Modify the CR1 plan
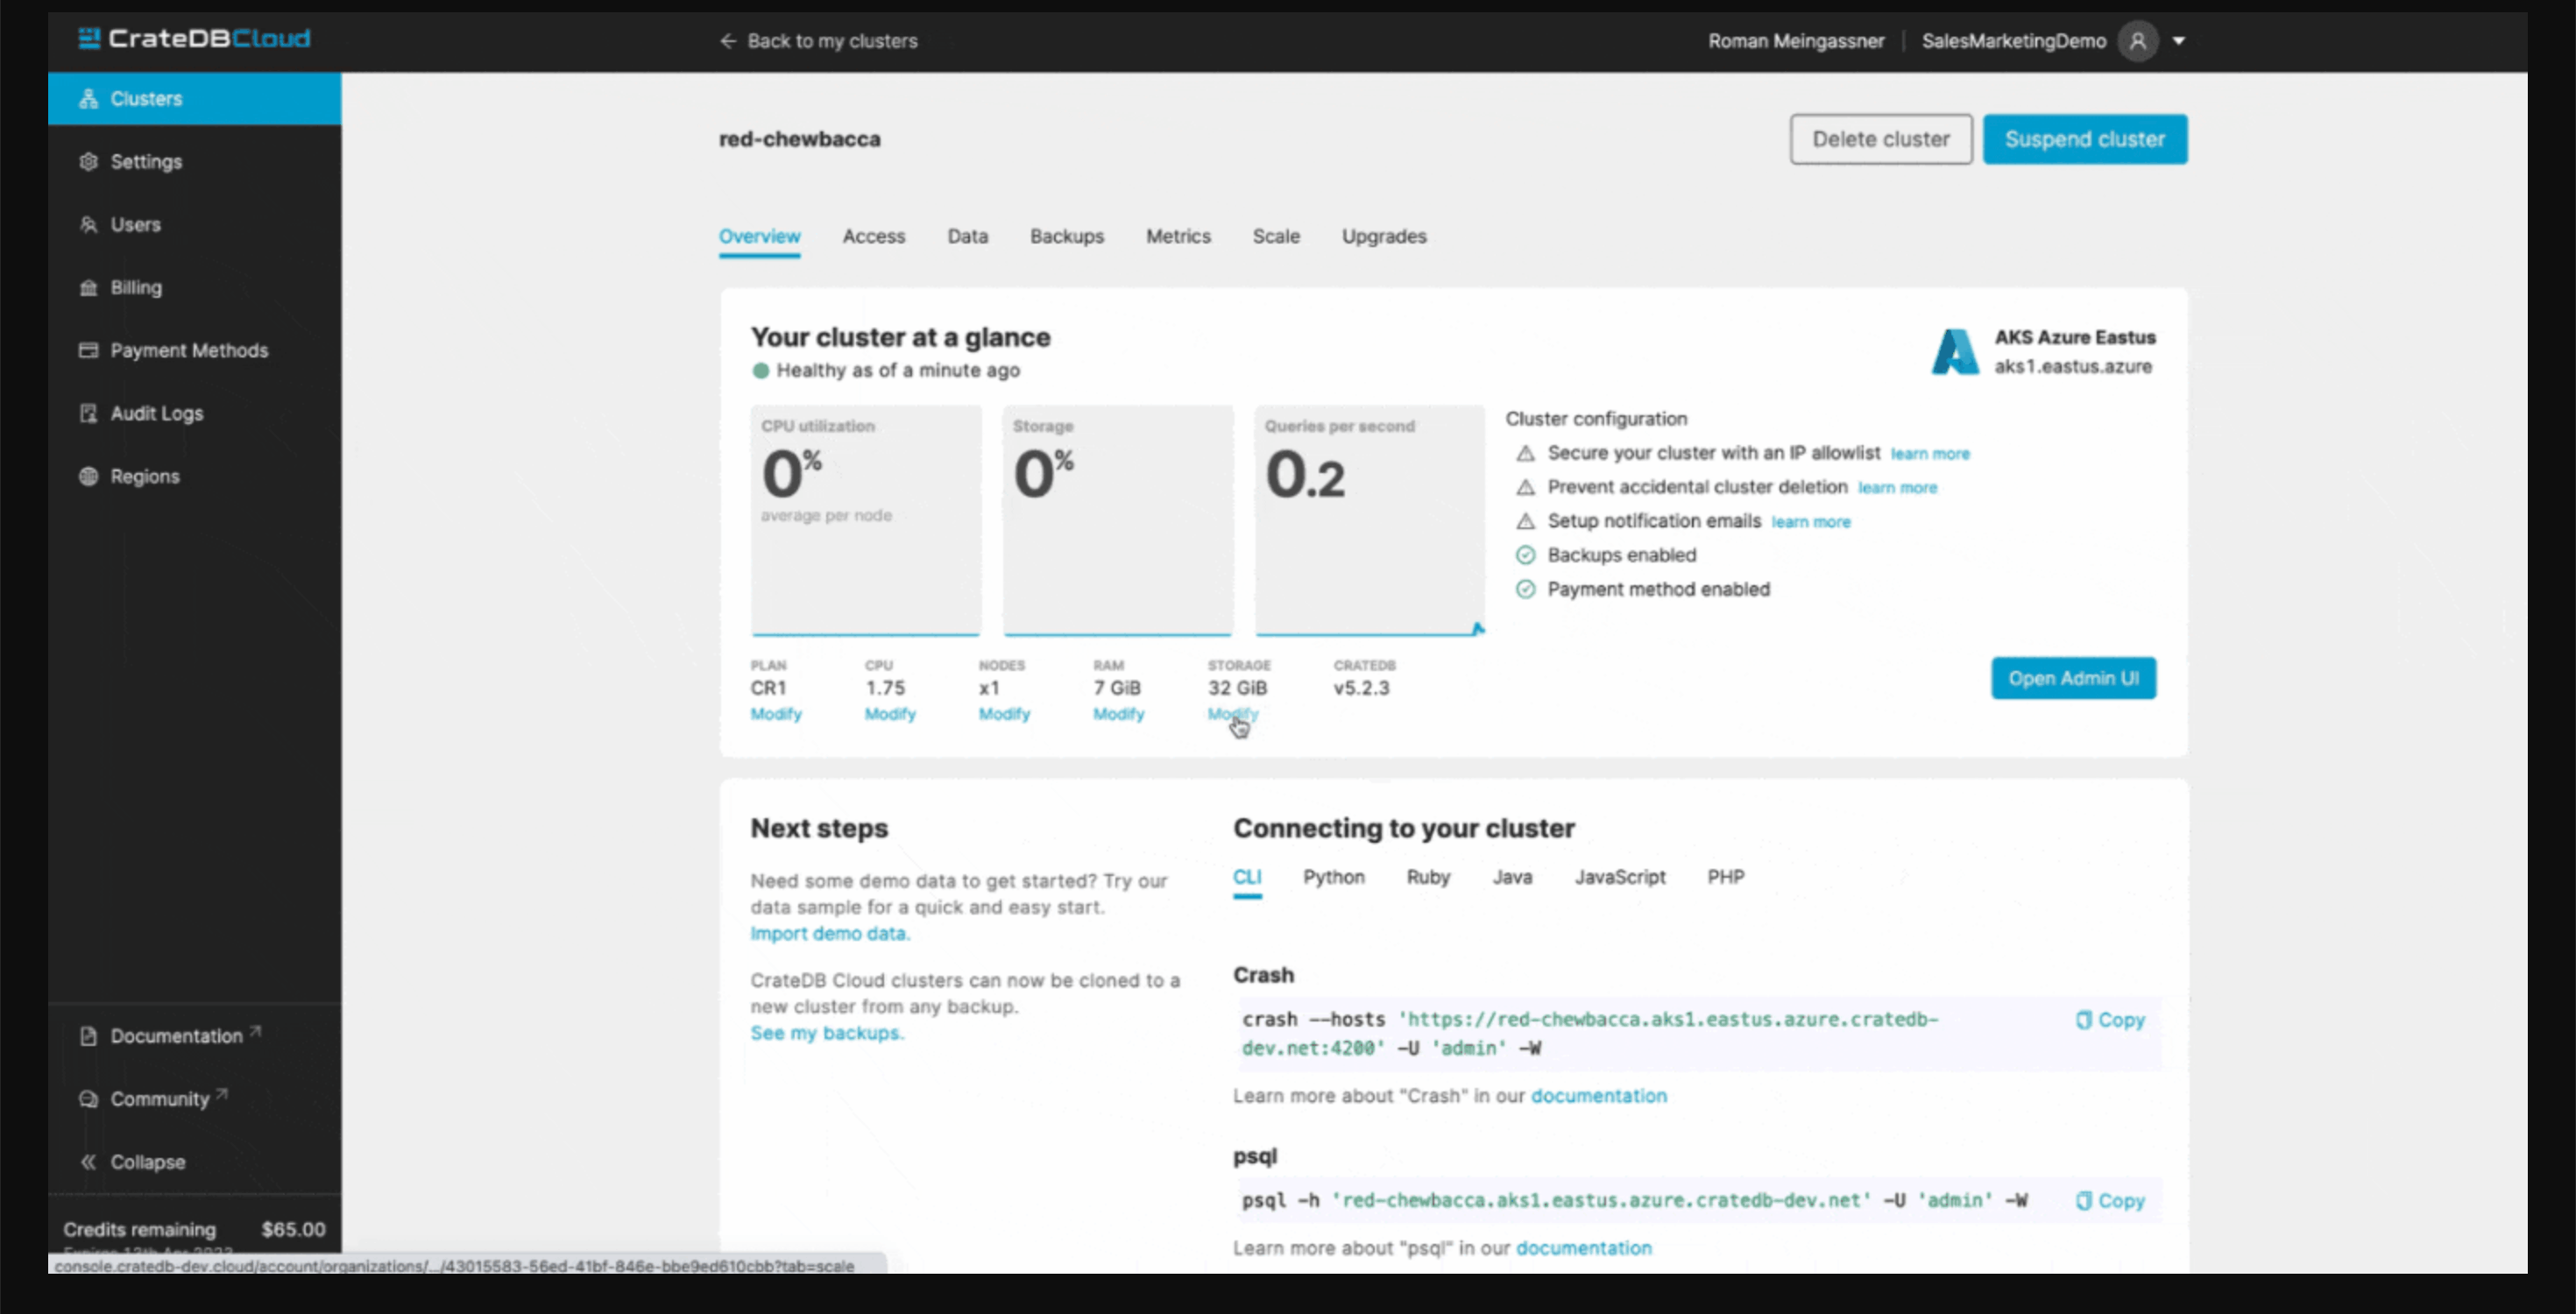 [x=776, y=714]
